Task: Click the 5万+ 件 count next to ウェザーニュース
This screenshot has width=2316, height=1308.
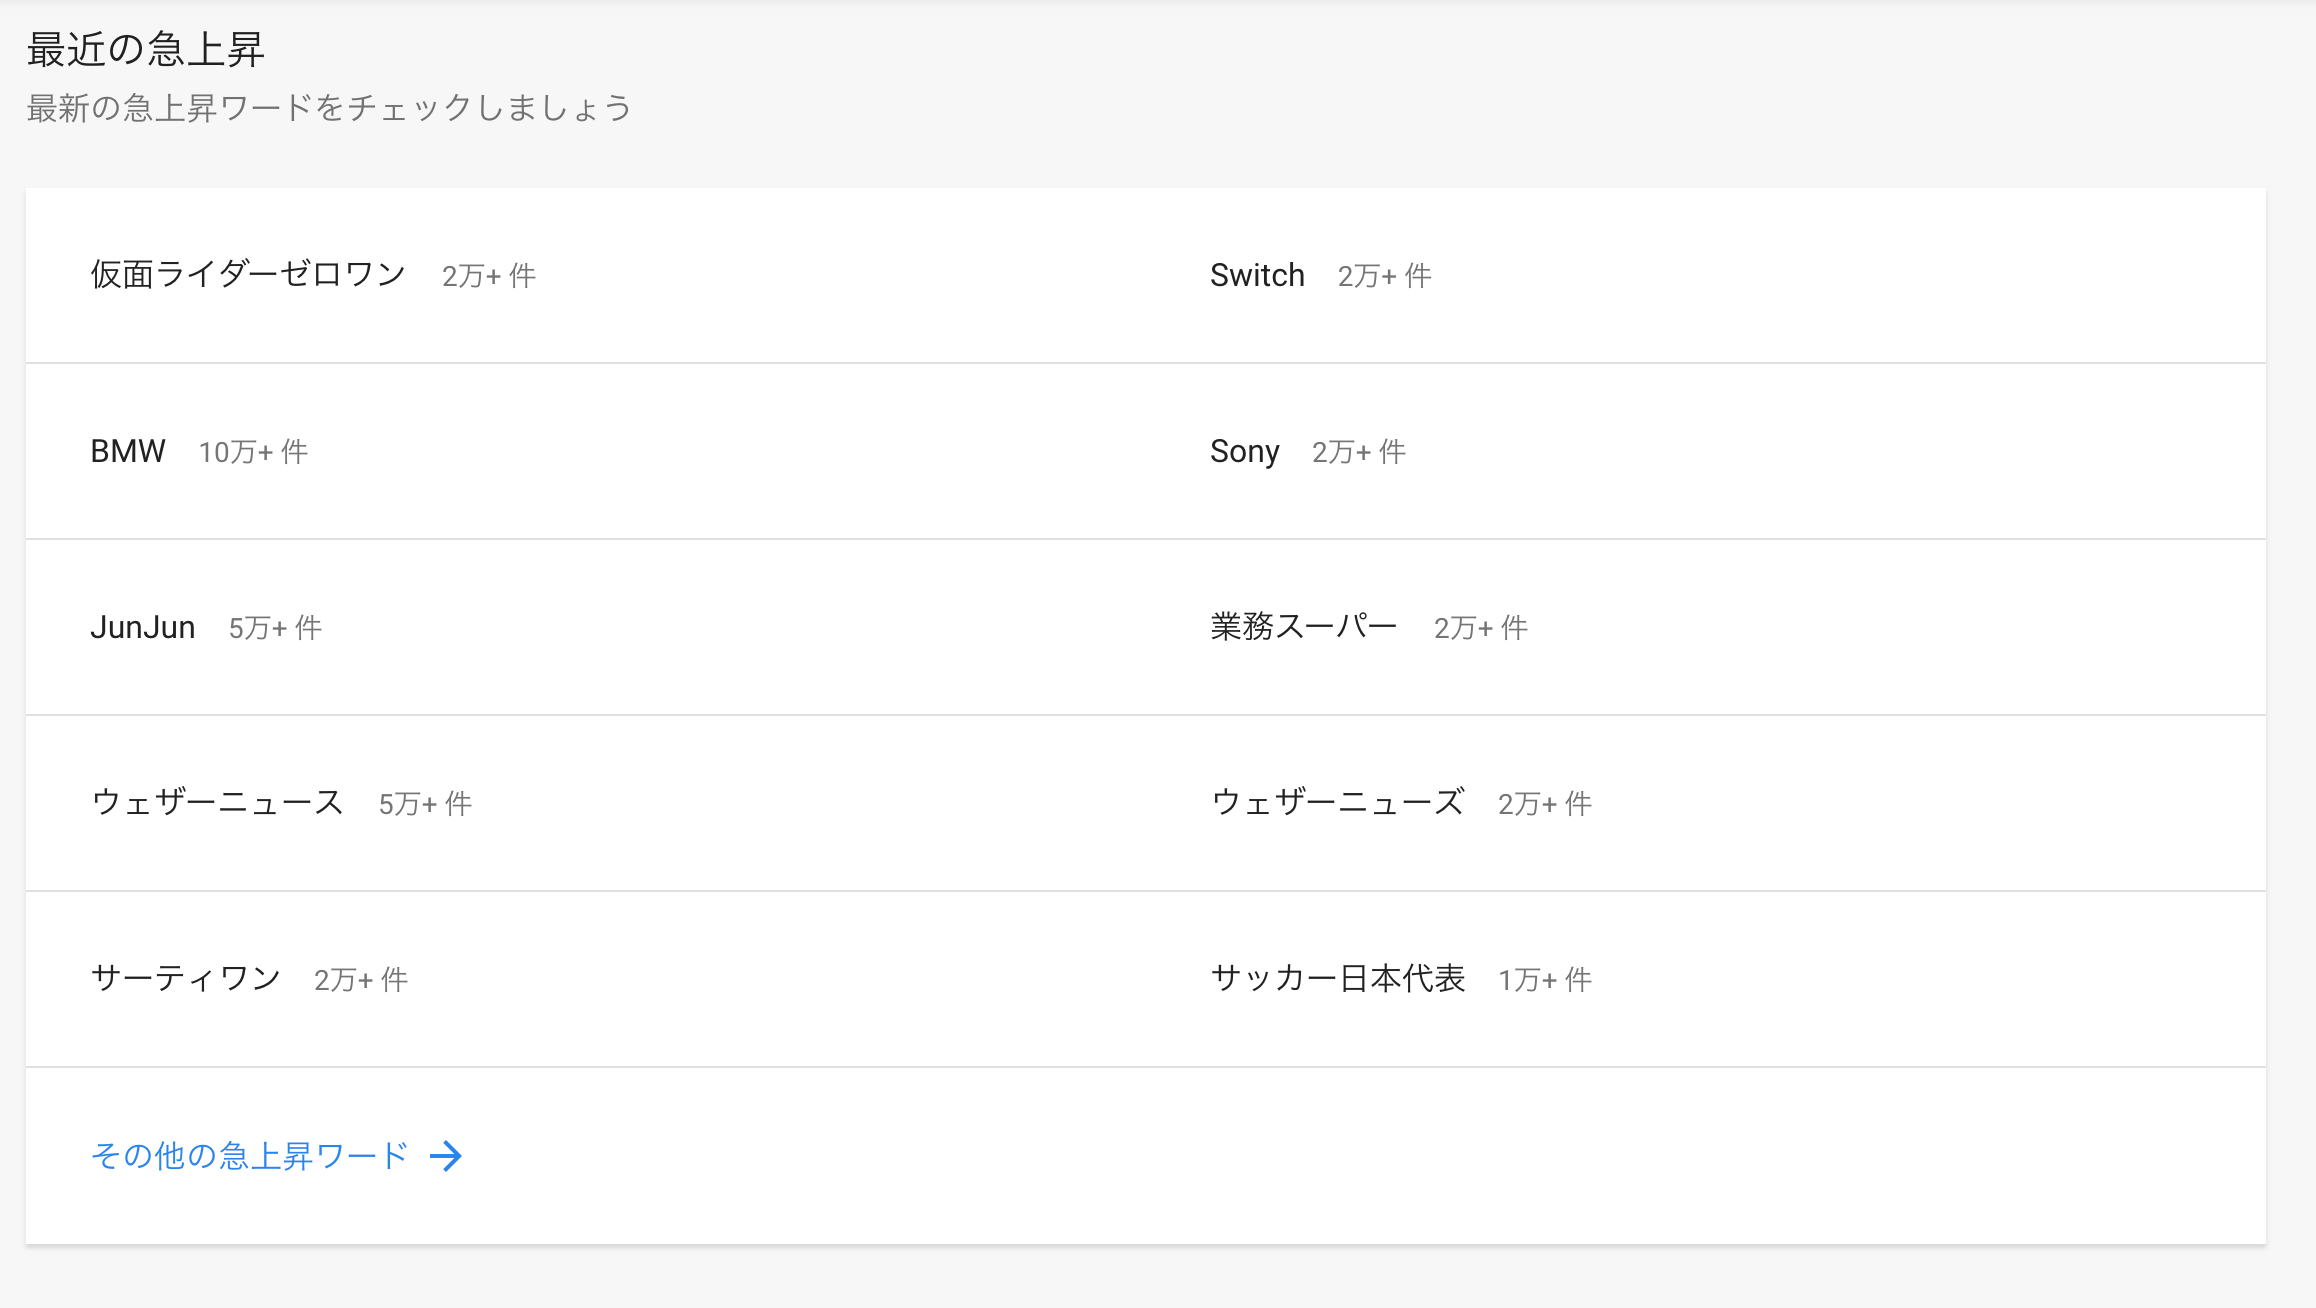Action: [425, 804]
